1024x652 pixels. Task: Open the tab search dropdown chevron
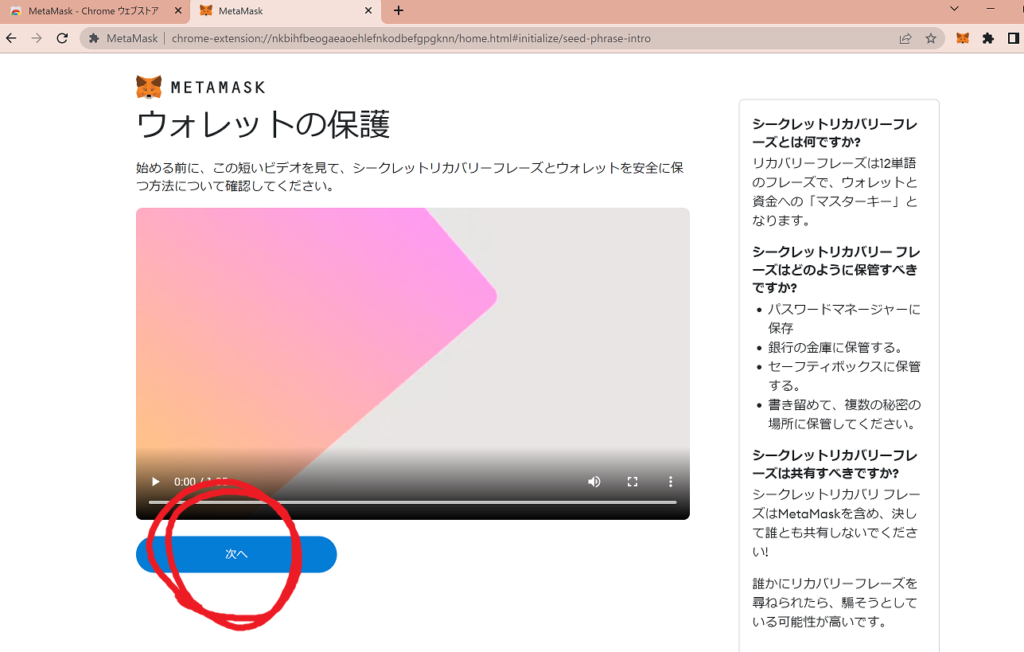[954, 9]
